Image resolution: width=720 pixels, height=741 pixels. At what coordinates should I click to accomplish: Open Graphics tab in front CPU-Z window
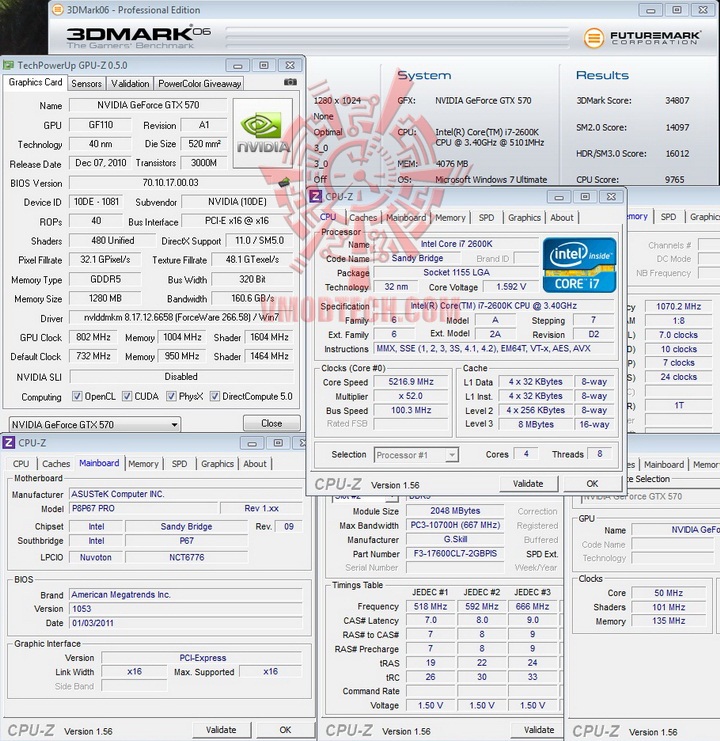coord(524,217)
